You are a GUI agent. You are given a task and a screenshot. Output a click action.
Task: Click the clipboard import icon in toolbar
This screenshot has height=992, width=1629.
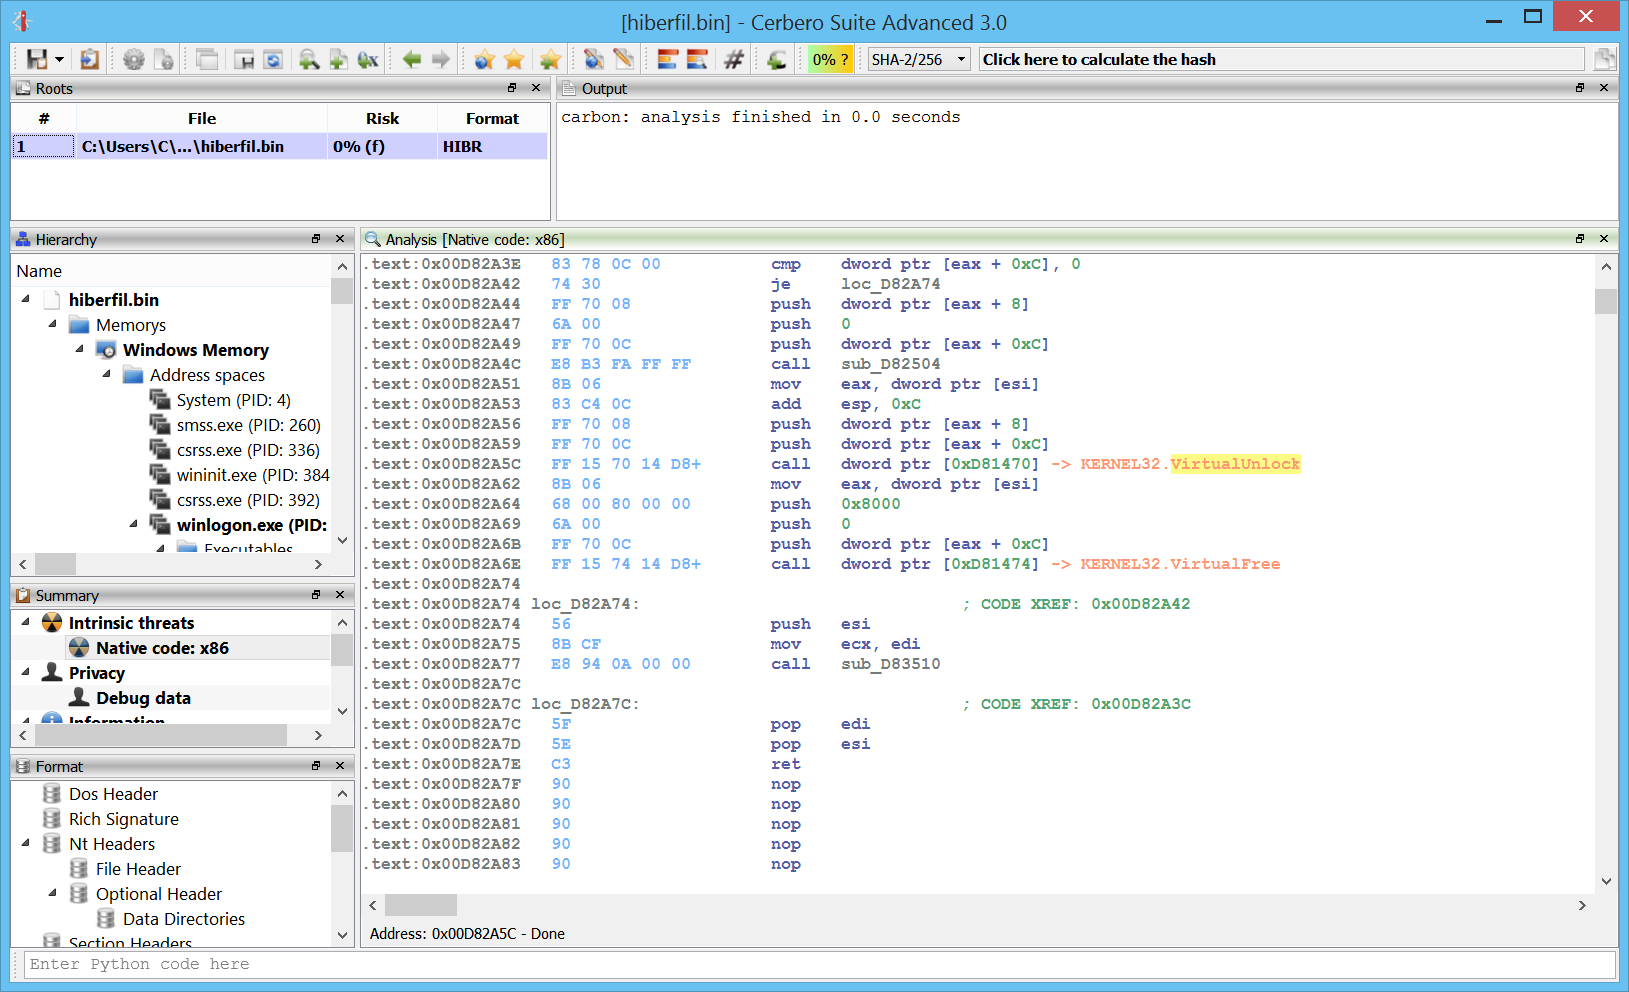click(x=90, y=60)
